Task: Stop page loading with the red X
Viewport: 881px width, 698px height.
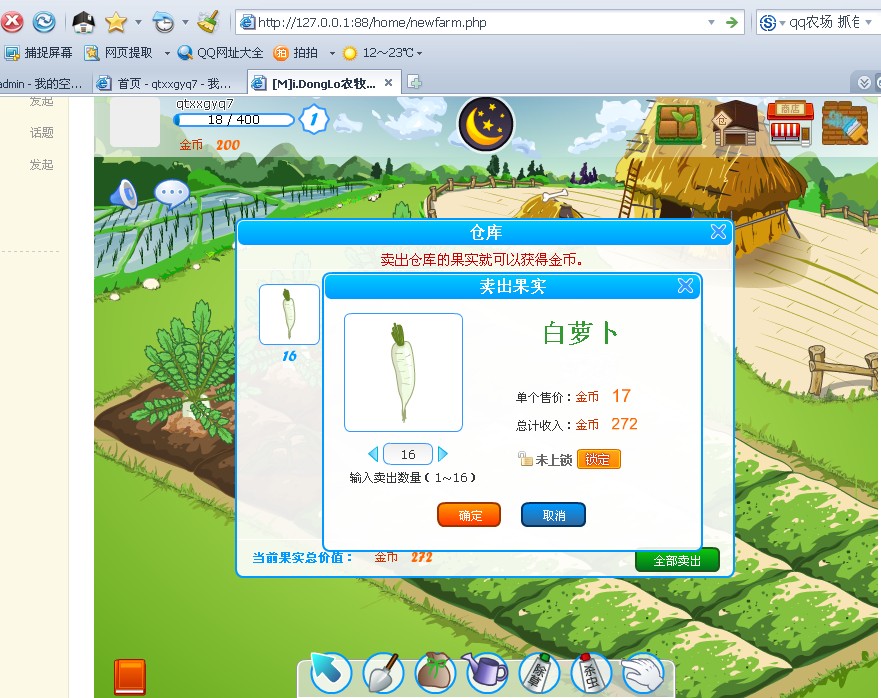Action: click(x=12, y=22)
